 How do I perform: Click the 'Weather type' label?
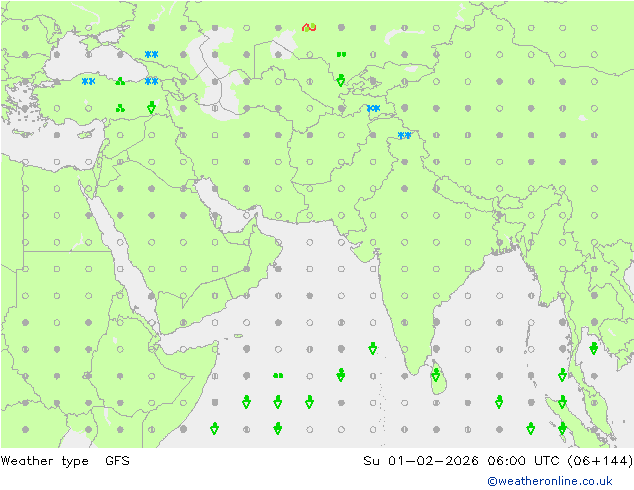click(44, 461)
